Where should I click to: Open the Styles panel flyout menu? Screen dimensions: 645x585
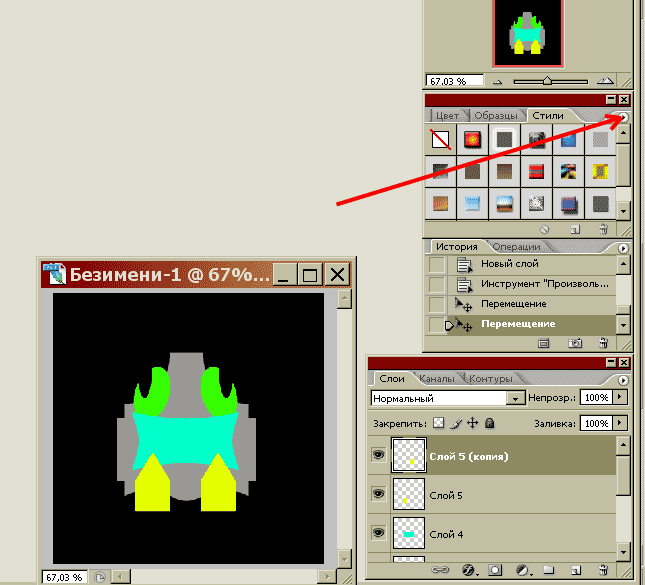pyautogui.click(x=624, y=117)
